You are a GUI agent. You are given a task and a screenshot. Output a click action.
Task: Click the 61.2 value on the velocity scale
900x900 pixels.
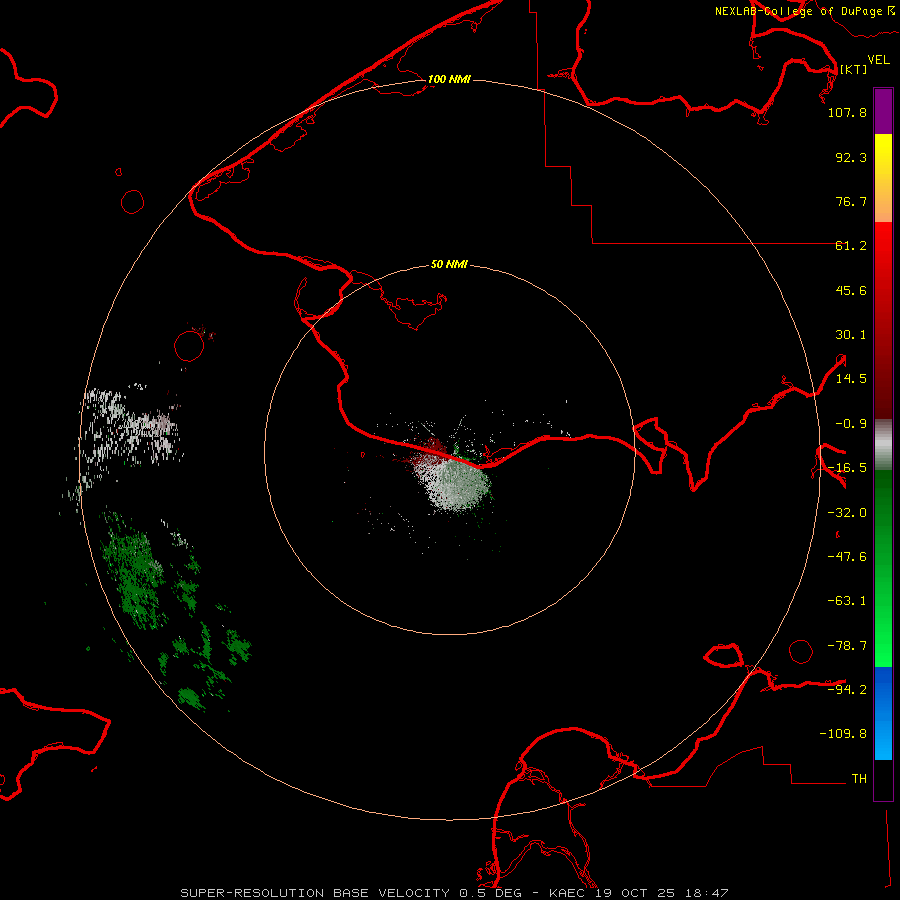(x=851, y=246)
